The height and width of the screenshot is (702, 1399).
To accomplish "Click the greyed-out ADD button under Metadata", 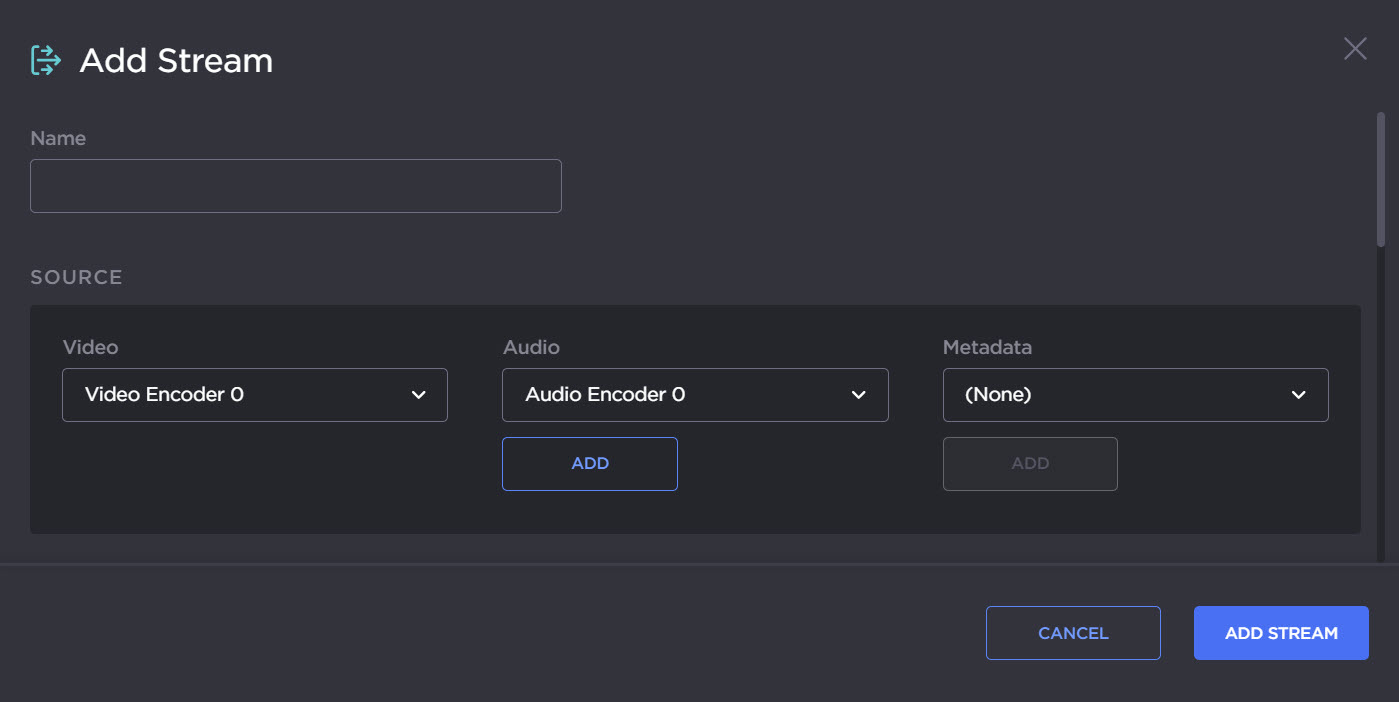I will click(x=1030, y=464).
